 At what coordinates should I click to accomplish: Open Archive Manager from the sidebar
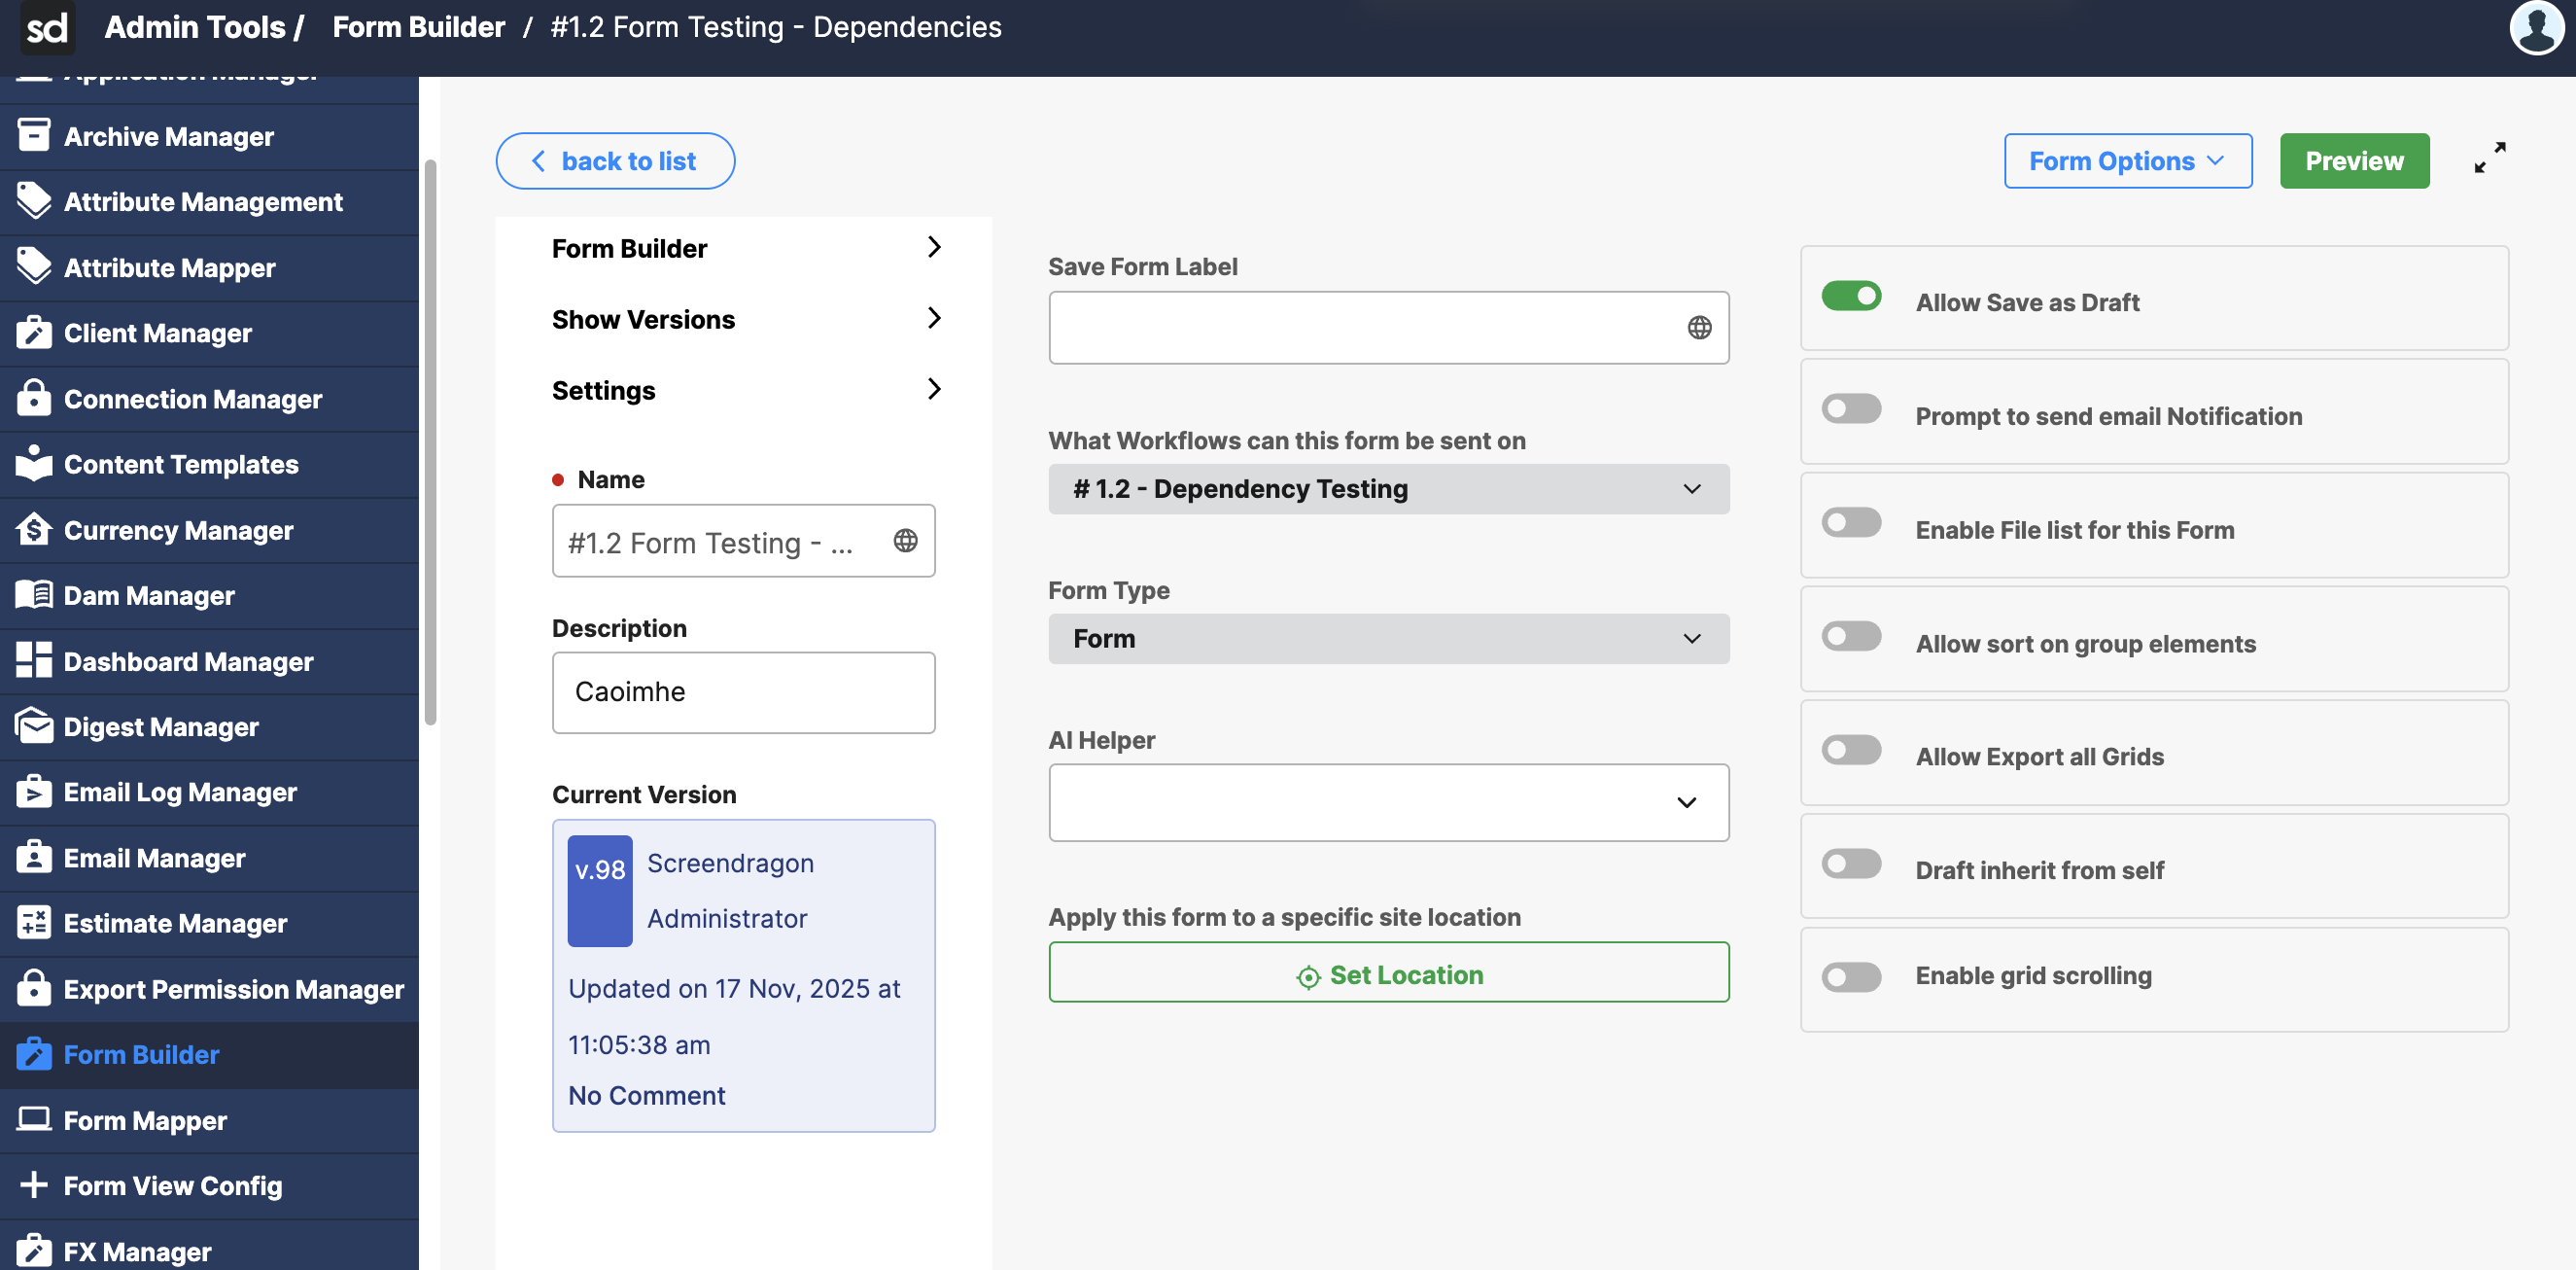click(168, 136)
